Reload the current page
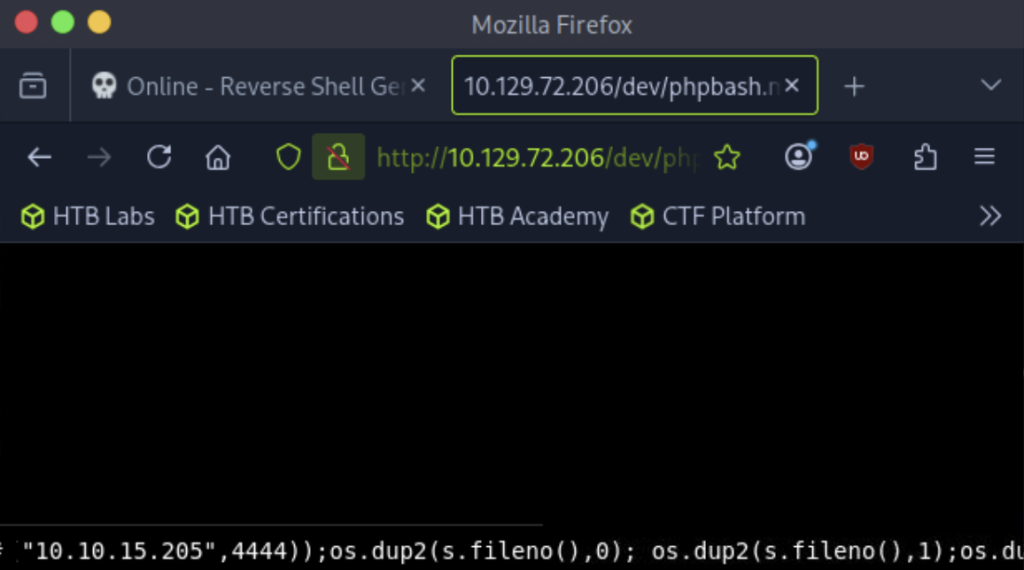Screen dimensions: 1024x570 159,157
